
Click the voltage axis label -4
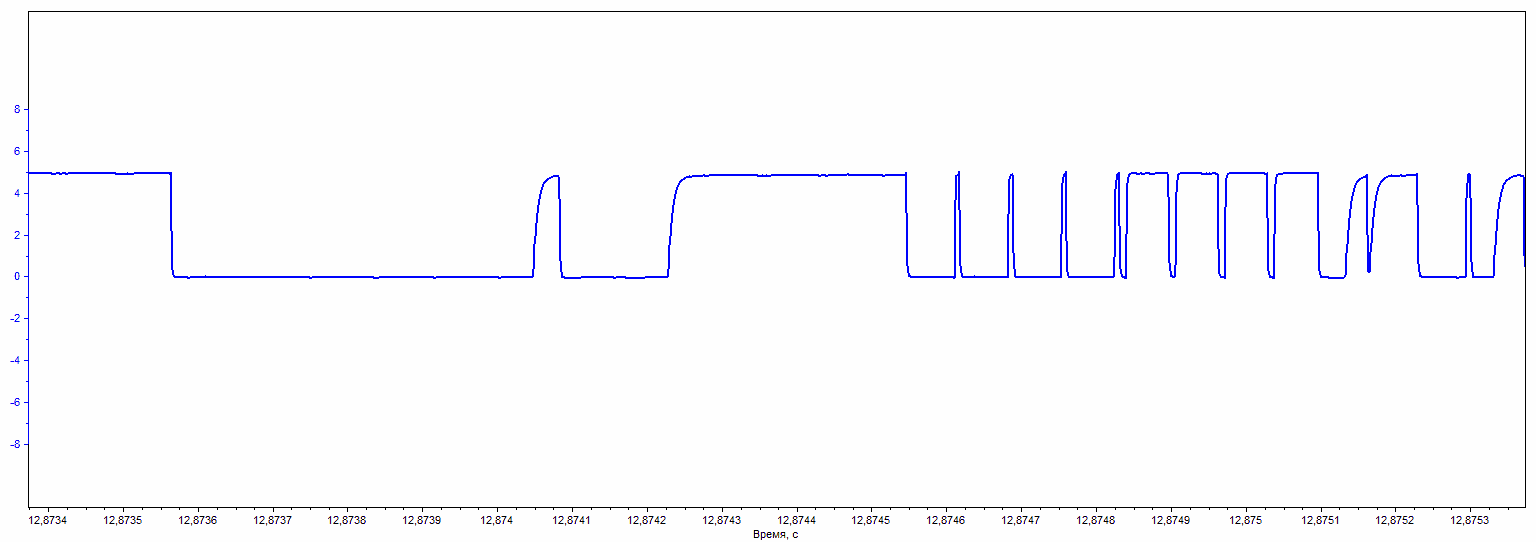[x=15, y=361]
